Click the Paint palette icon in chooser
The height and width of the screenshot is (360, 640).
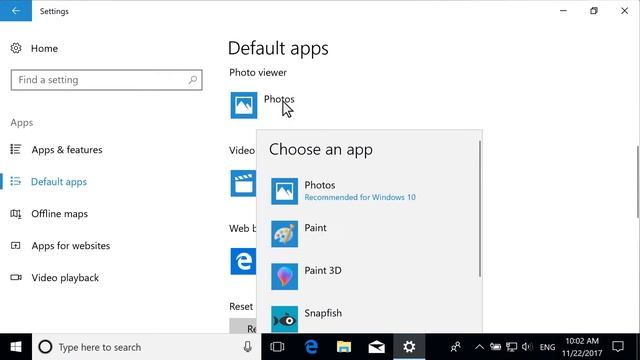click(x=284, y=234)
